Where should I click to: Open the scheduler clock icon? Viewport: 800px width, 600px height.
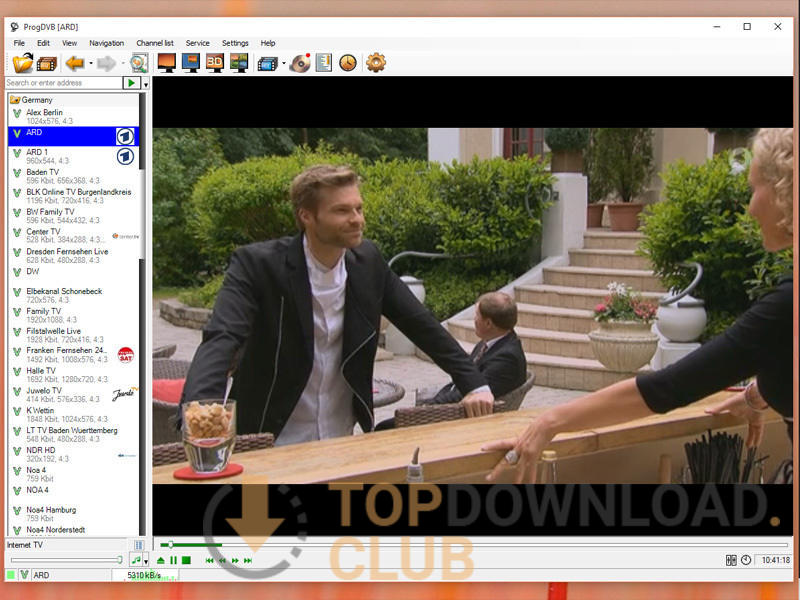click(348, 63)
